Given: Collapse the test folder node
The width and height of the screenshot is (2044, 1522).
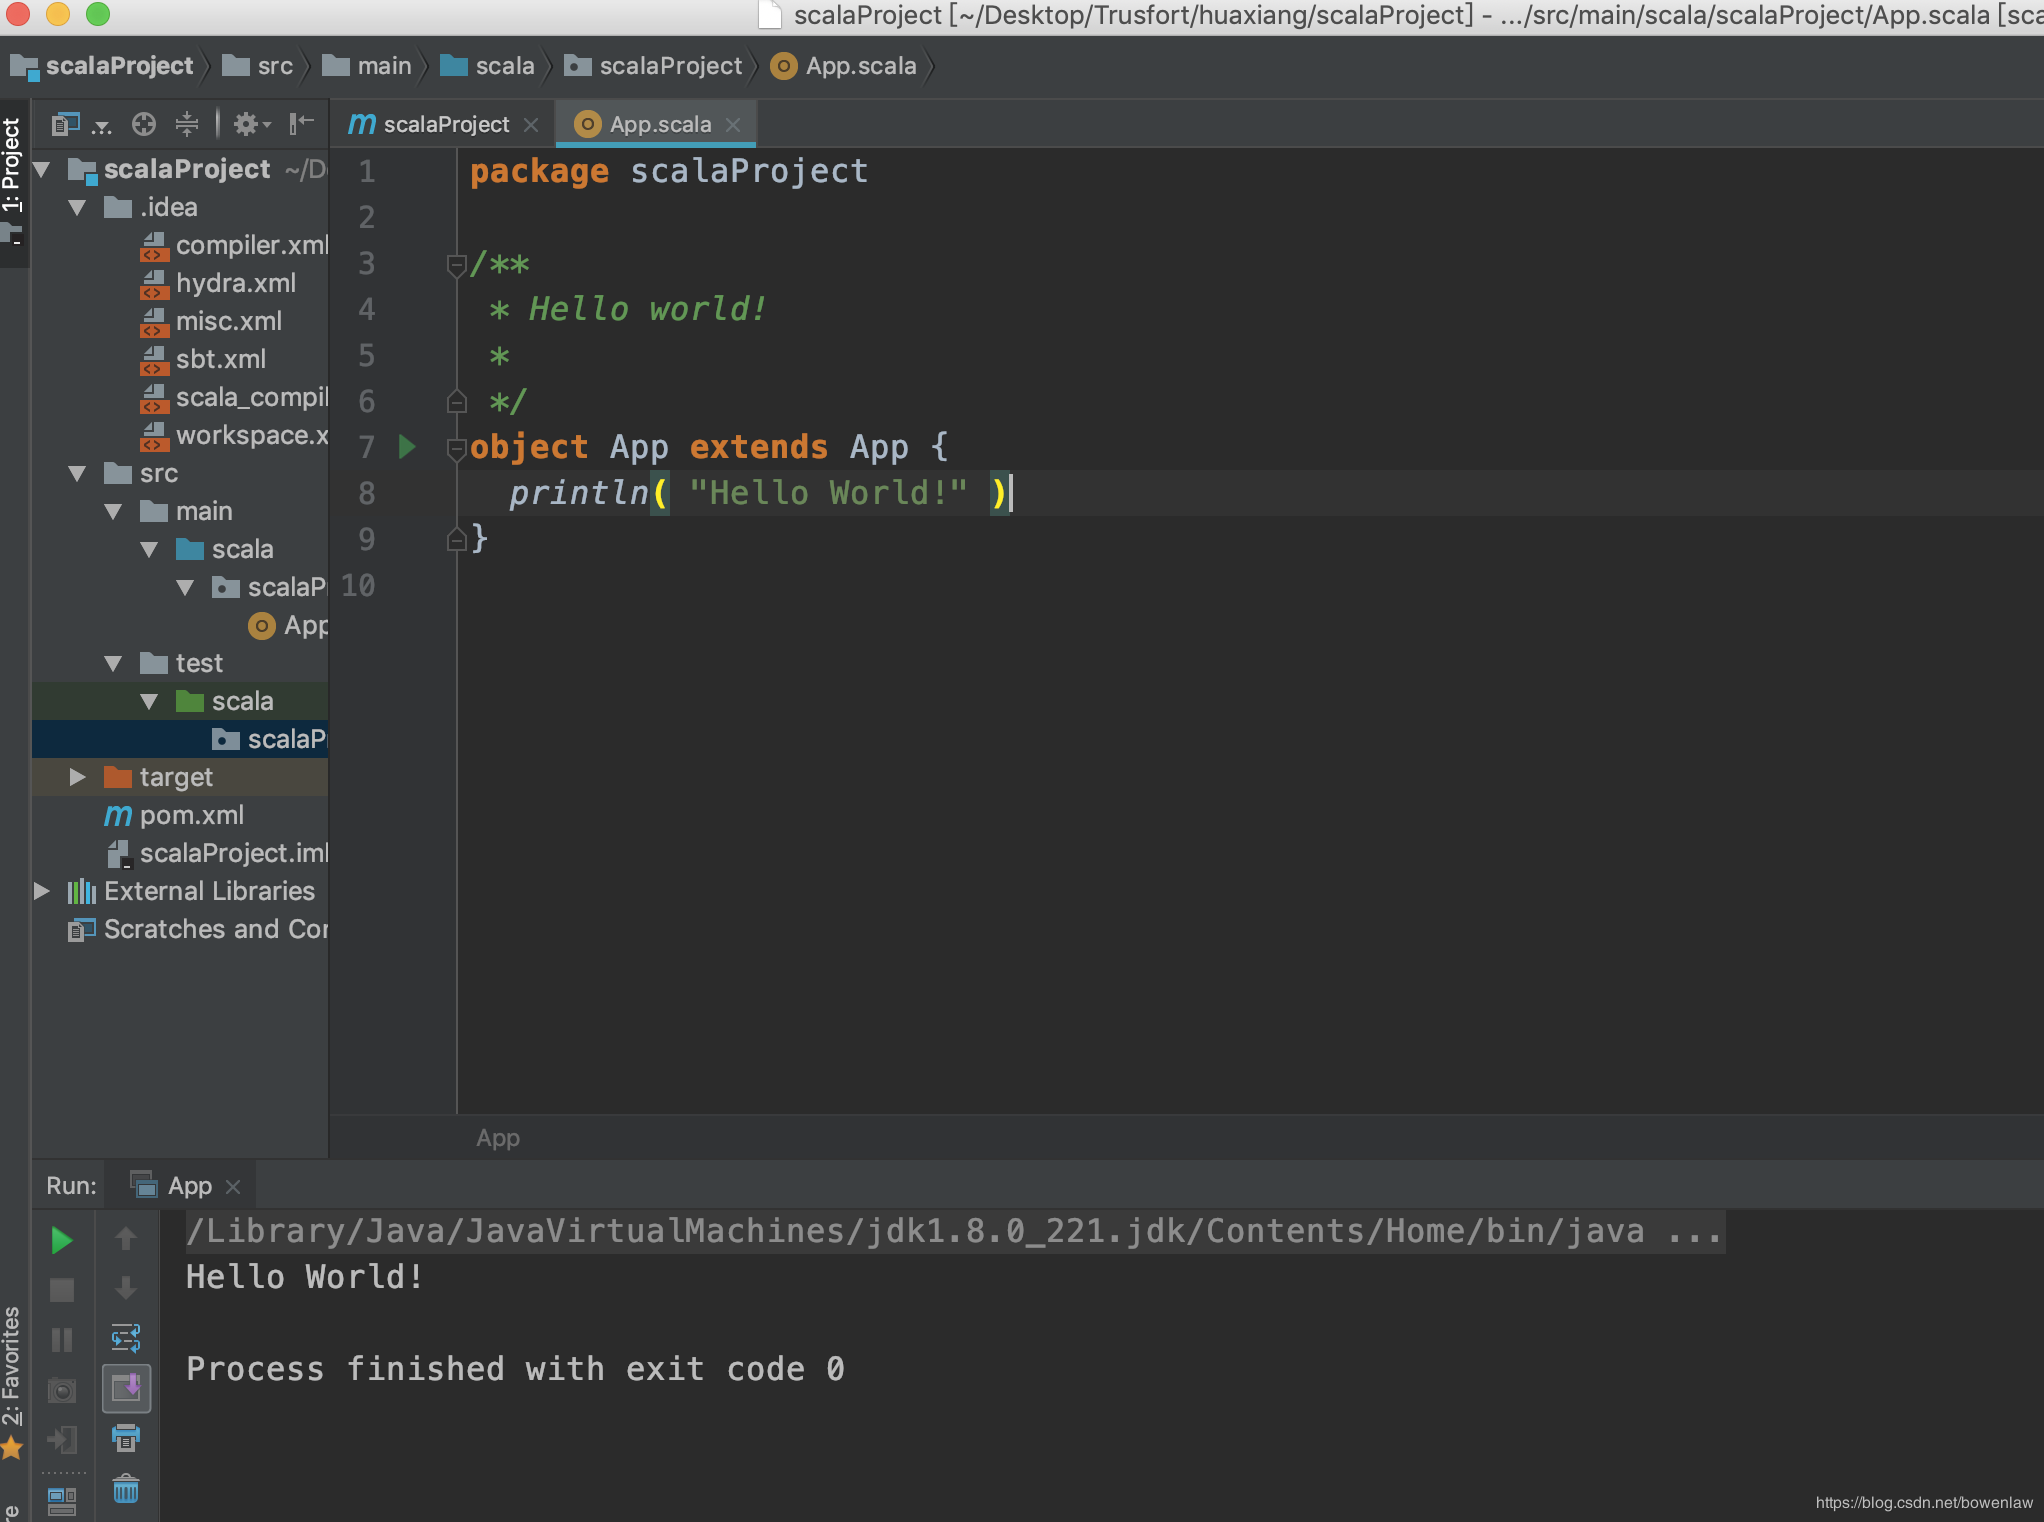Looking at the screenshot, I should [x=113, y=664].
